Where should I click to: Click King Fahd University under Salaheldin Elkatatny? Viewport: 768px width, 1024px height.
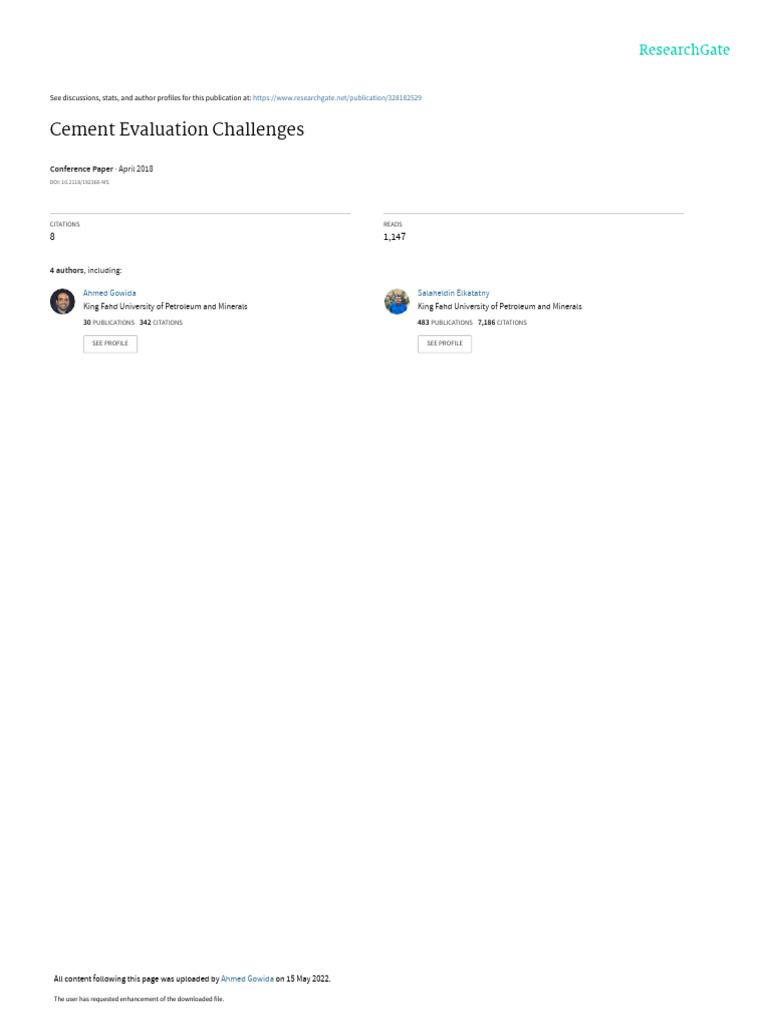pyautogui.click(x=500, y=306)
